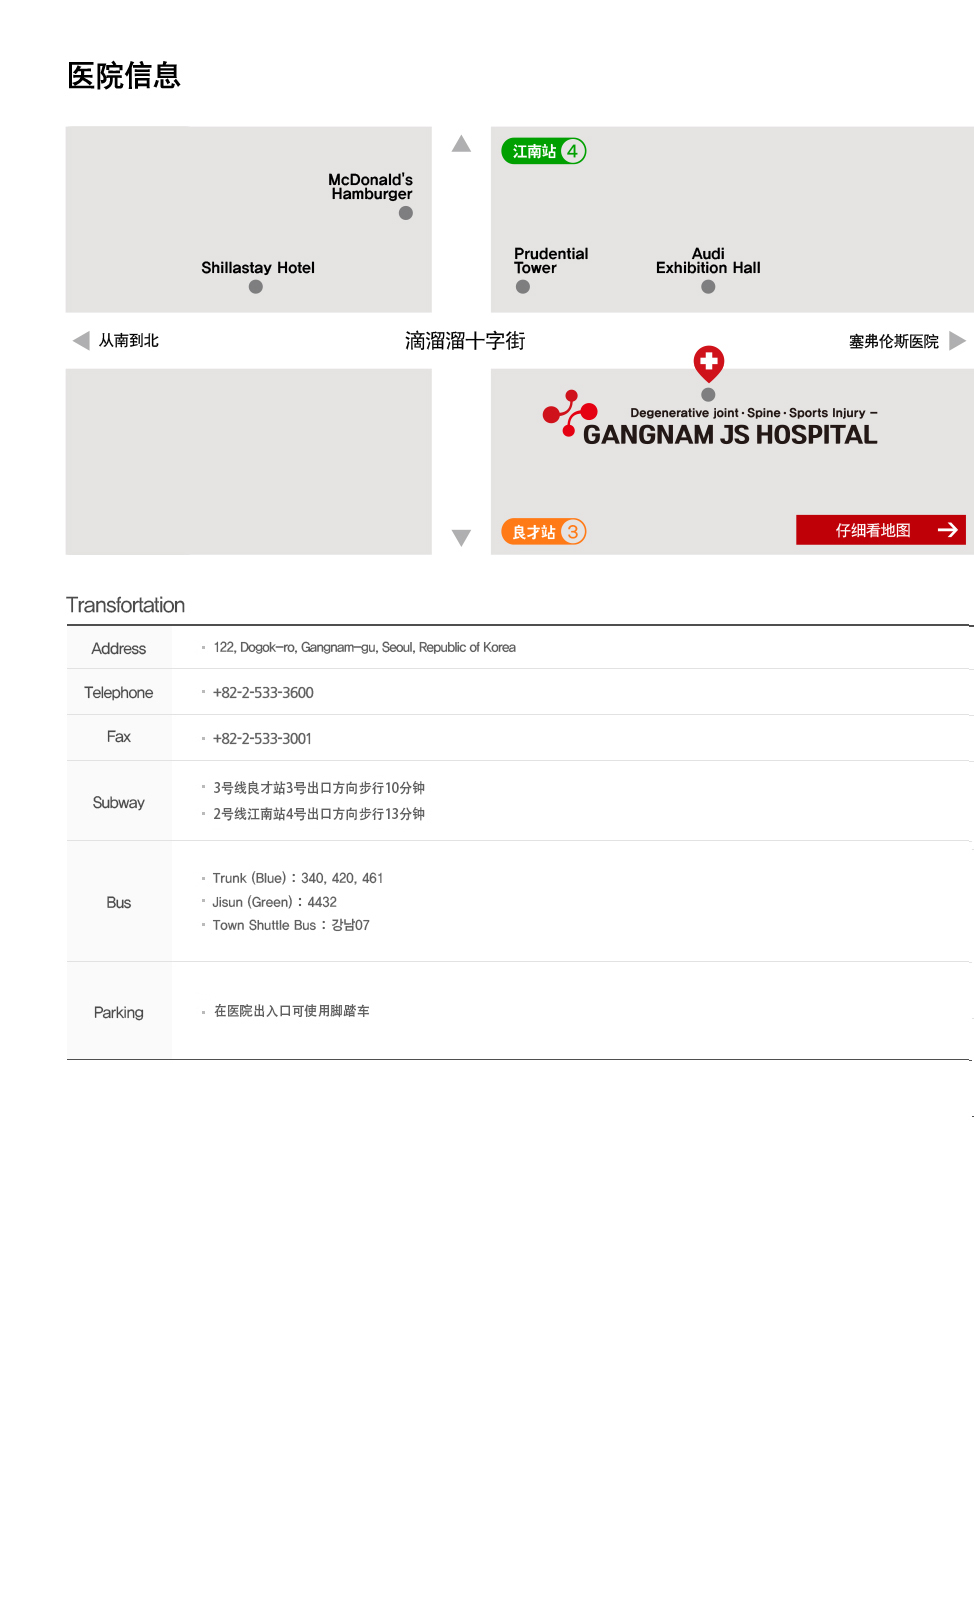Click the Town Shuttle Bus line
Viewport: 974px width, 1610px height.
click(x=291, y=925)
